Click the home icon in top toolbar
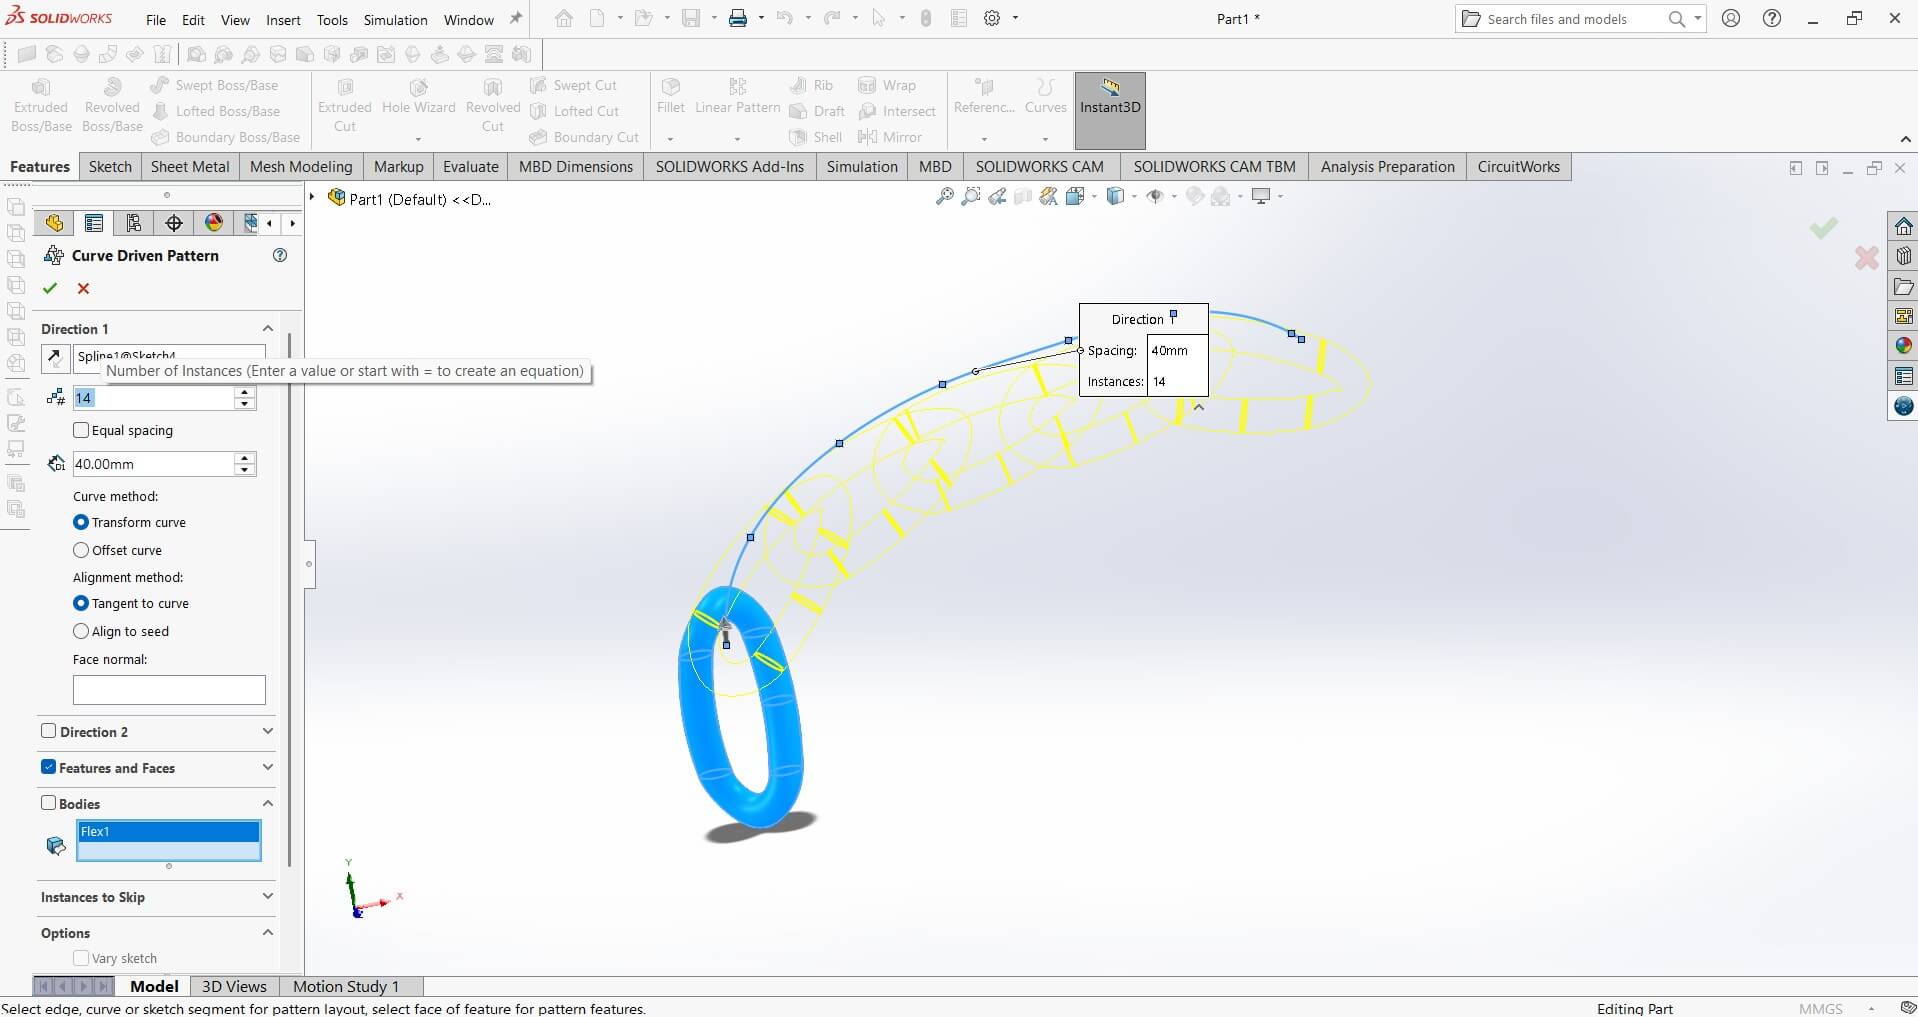Screen dimensions: 1918x1017 (564, 18)
